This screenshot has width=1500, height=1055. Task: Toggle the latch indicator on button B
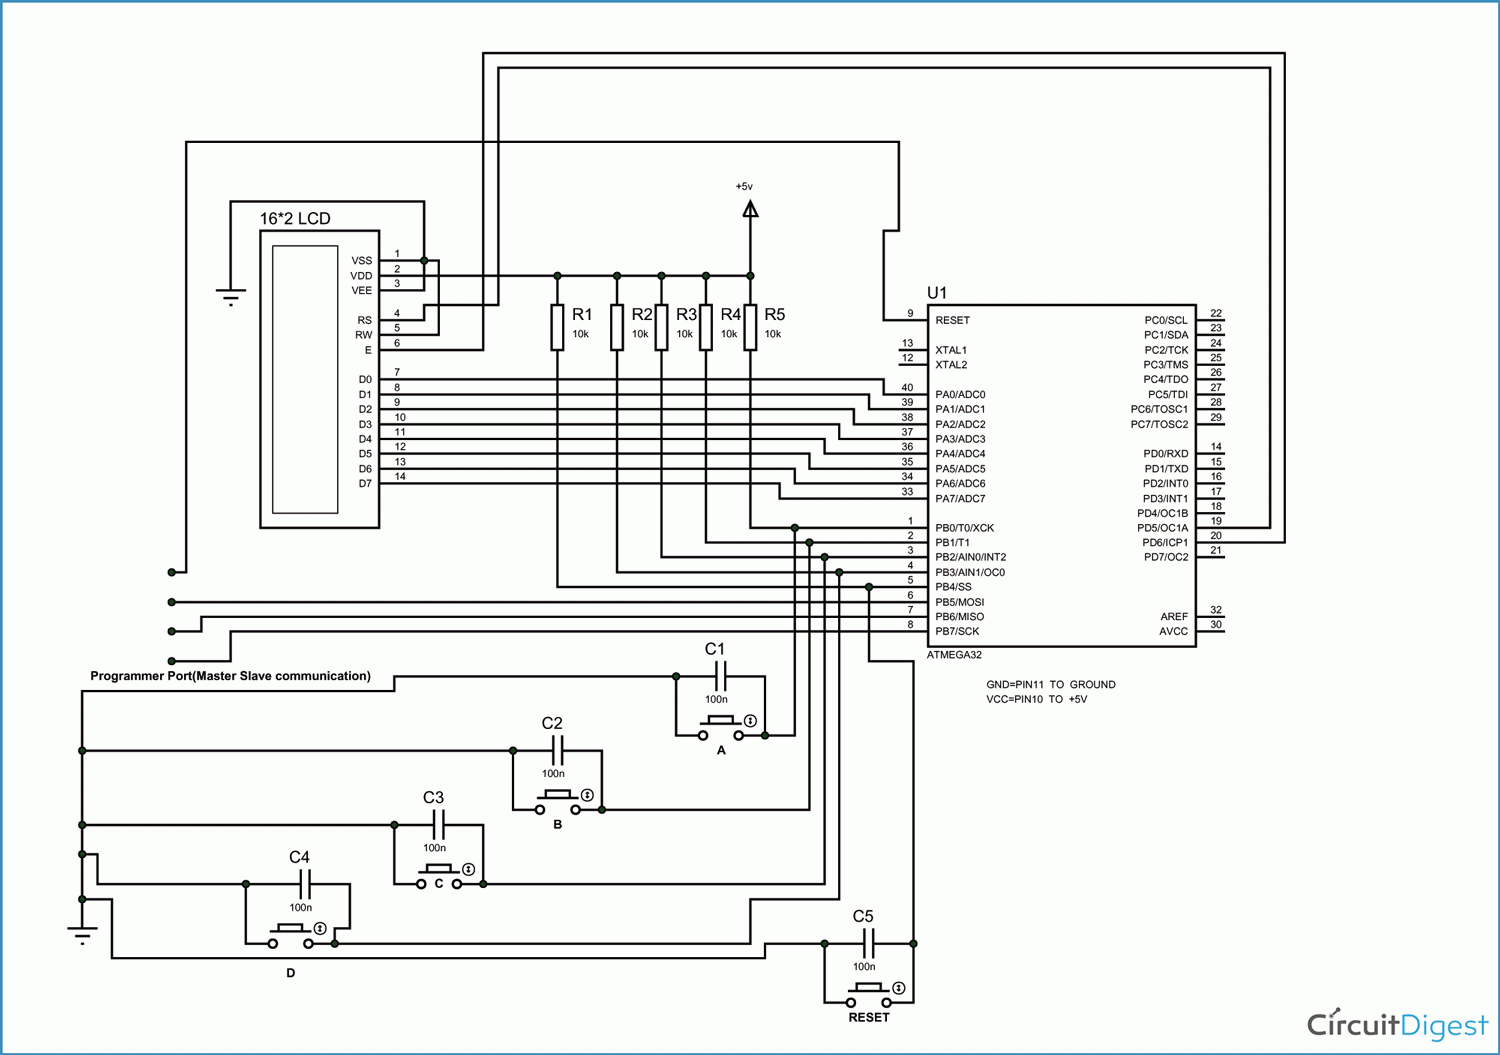pos(587,795)
